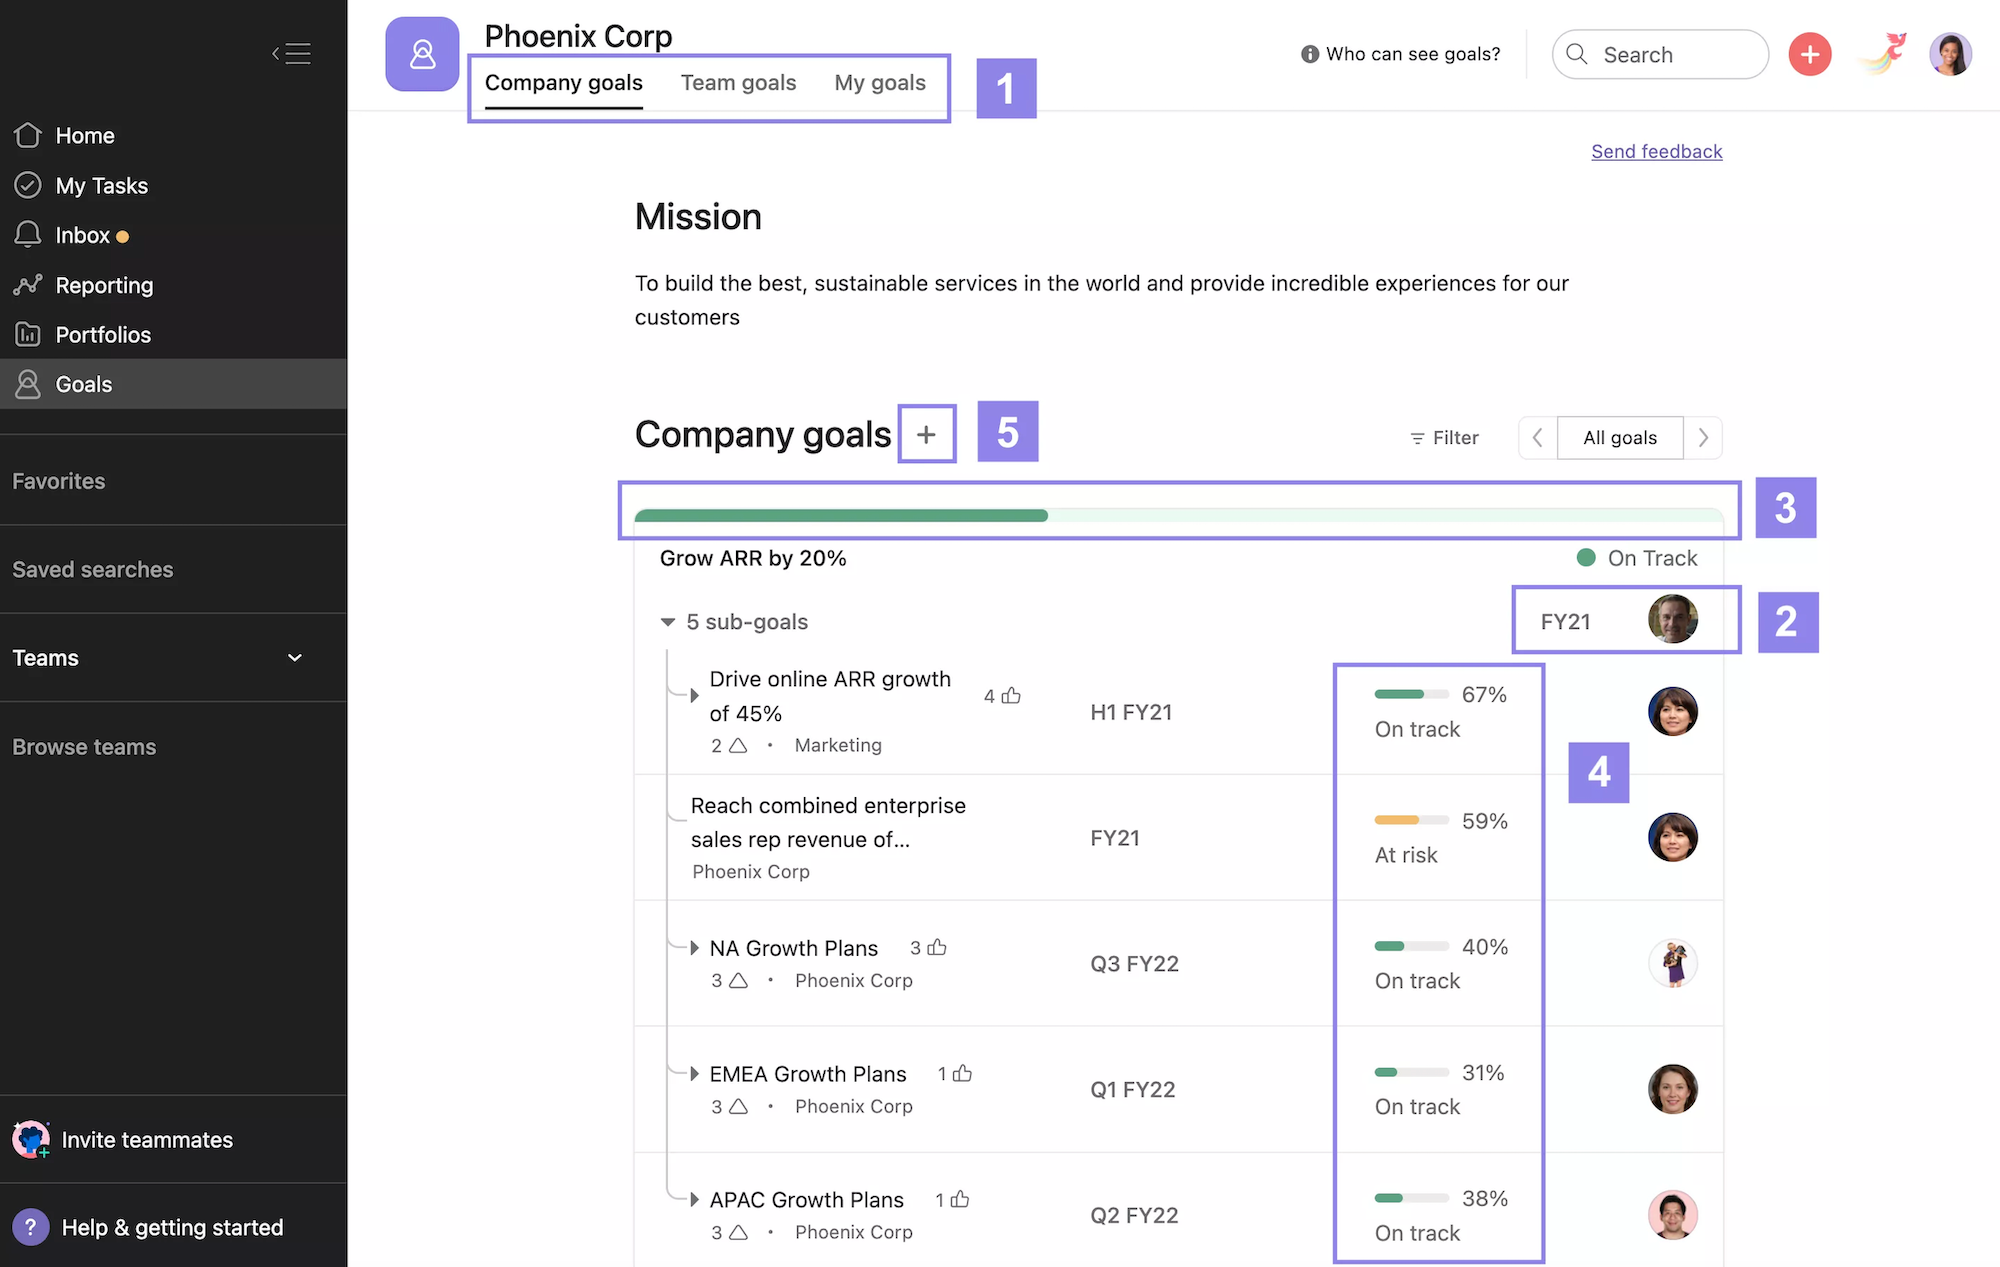The width and height of the screenshot is (2000, 1267).
Task: Click the Send feedback link
Action: click(x=1656, y=149)
